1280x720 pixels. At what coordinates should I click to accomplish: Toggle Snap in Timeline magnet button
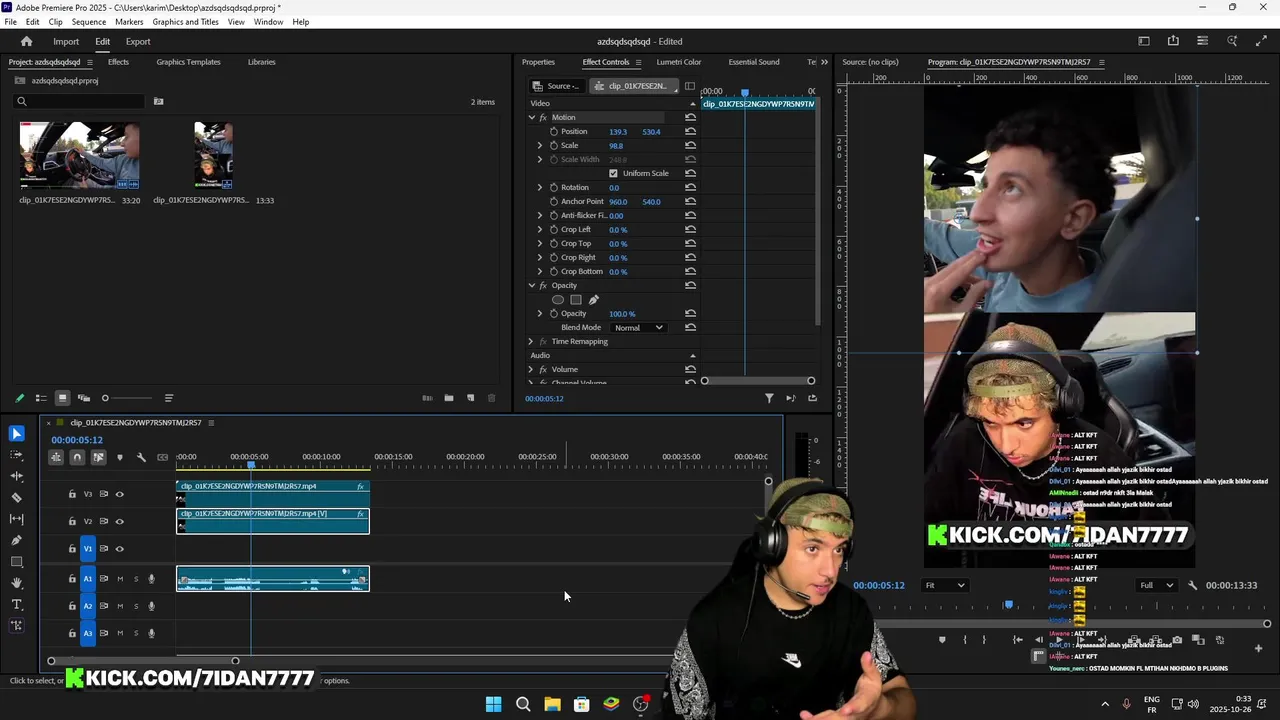(x=77, y=457)
